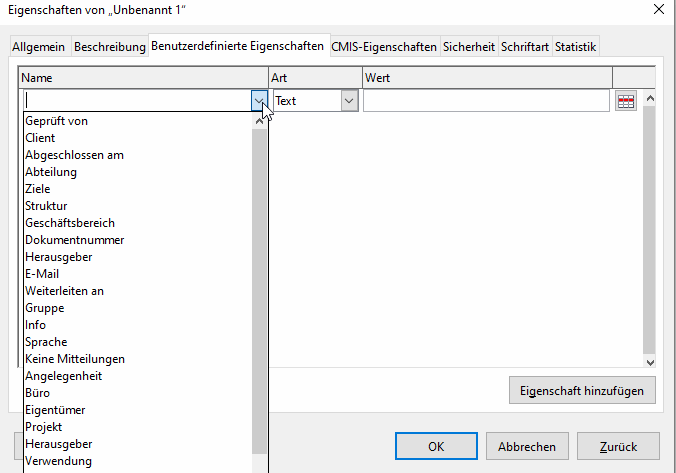Click the Abbrechen button
This screenshot has width=676, height=473.
527,446
